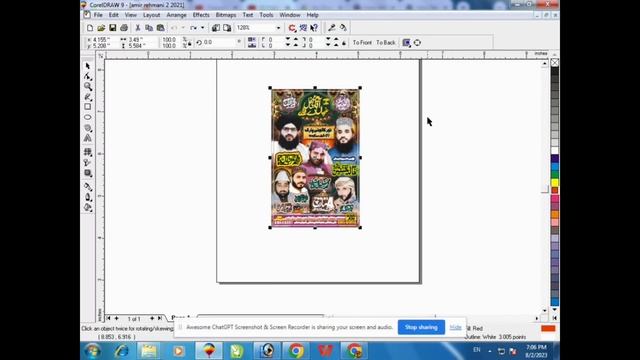This screenshot has width=640, height=360.
Task: Pick the black swatch in color palette
Action: 555,72
